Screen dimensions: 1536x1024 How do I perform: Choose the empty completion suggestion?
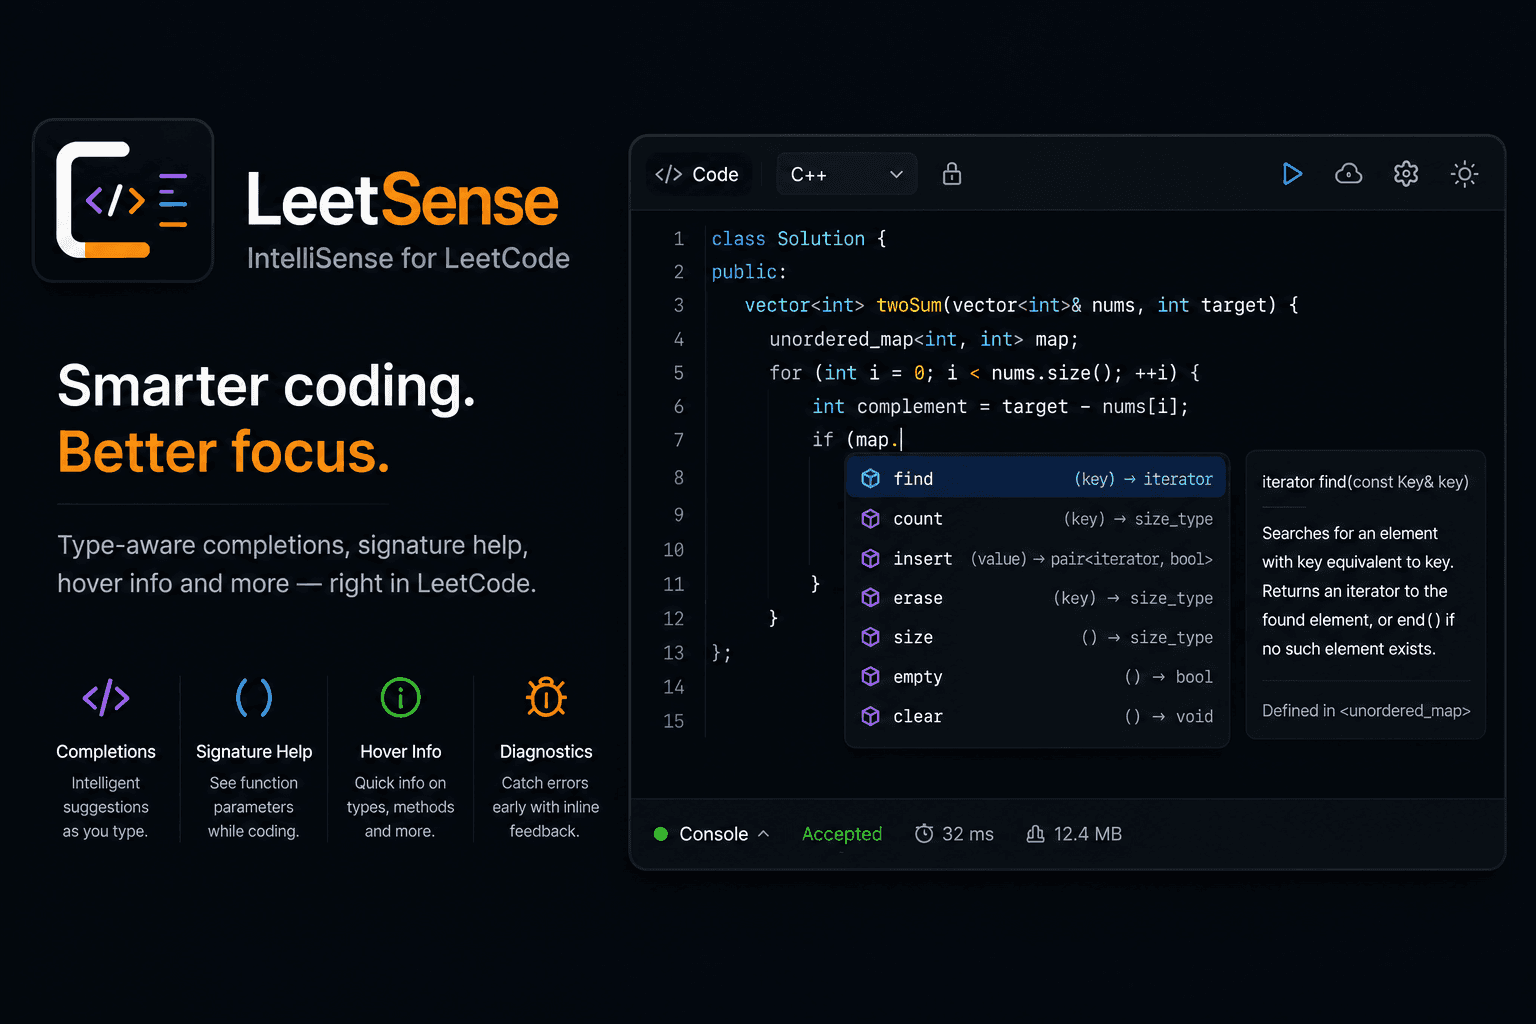point(1037,677)
